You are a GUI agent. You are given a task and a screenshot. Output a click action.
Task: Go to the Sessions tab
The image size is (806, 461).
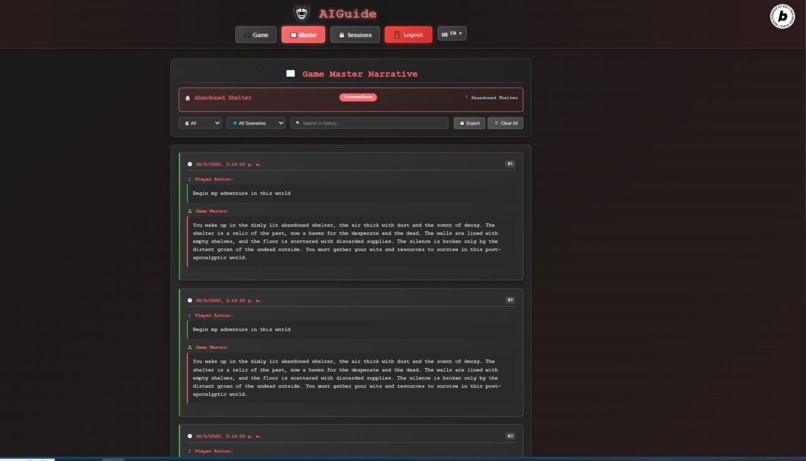355,35
